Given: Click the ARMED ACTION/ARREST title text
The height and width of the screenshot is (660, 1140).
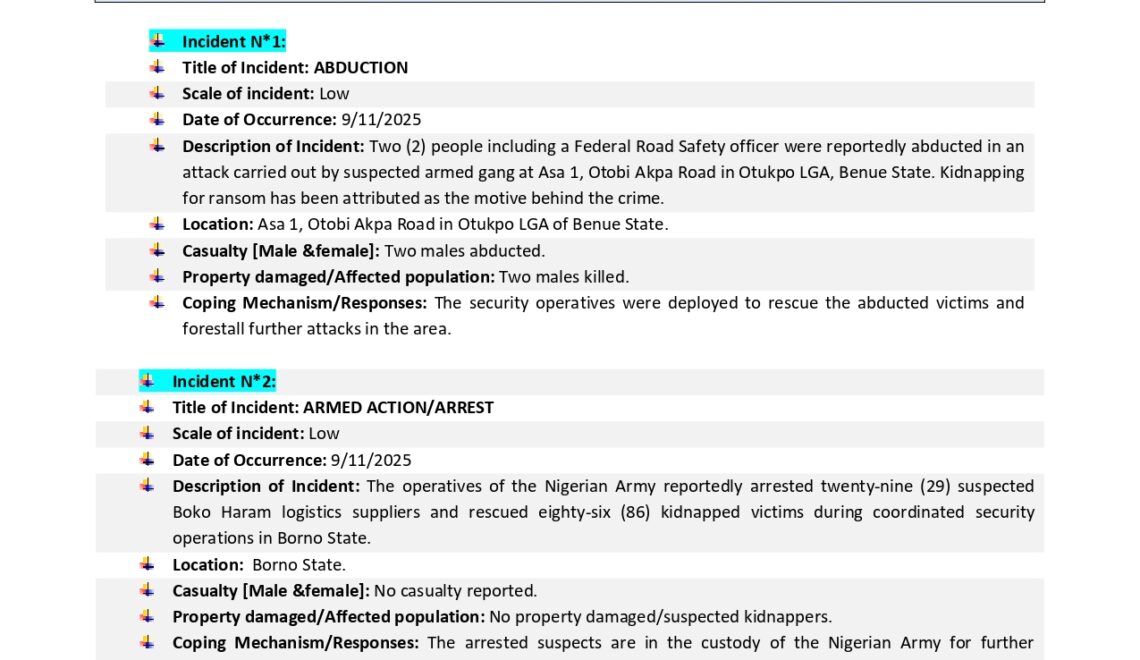Looking at the screenshot, I should [x=398, y=408].
